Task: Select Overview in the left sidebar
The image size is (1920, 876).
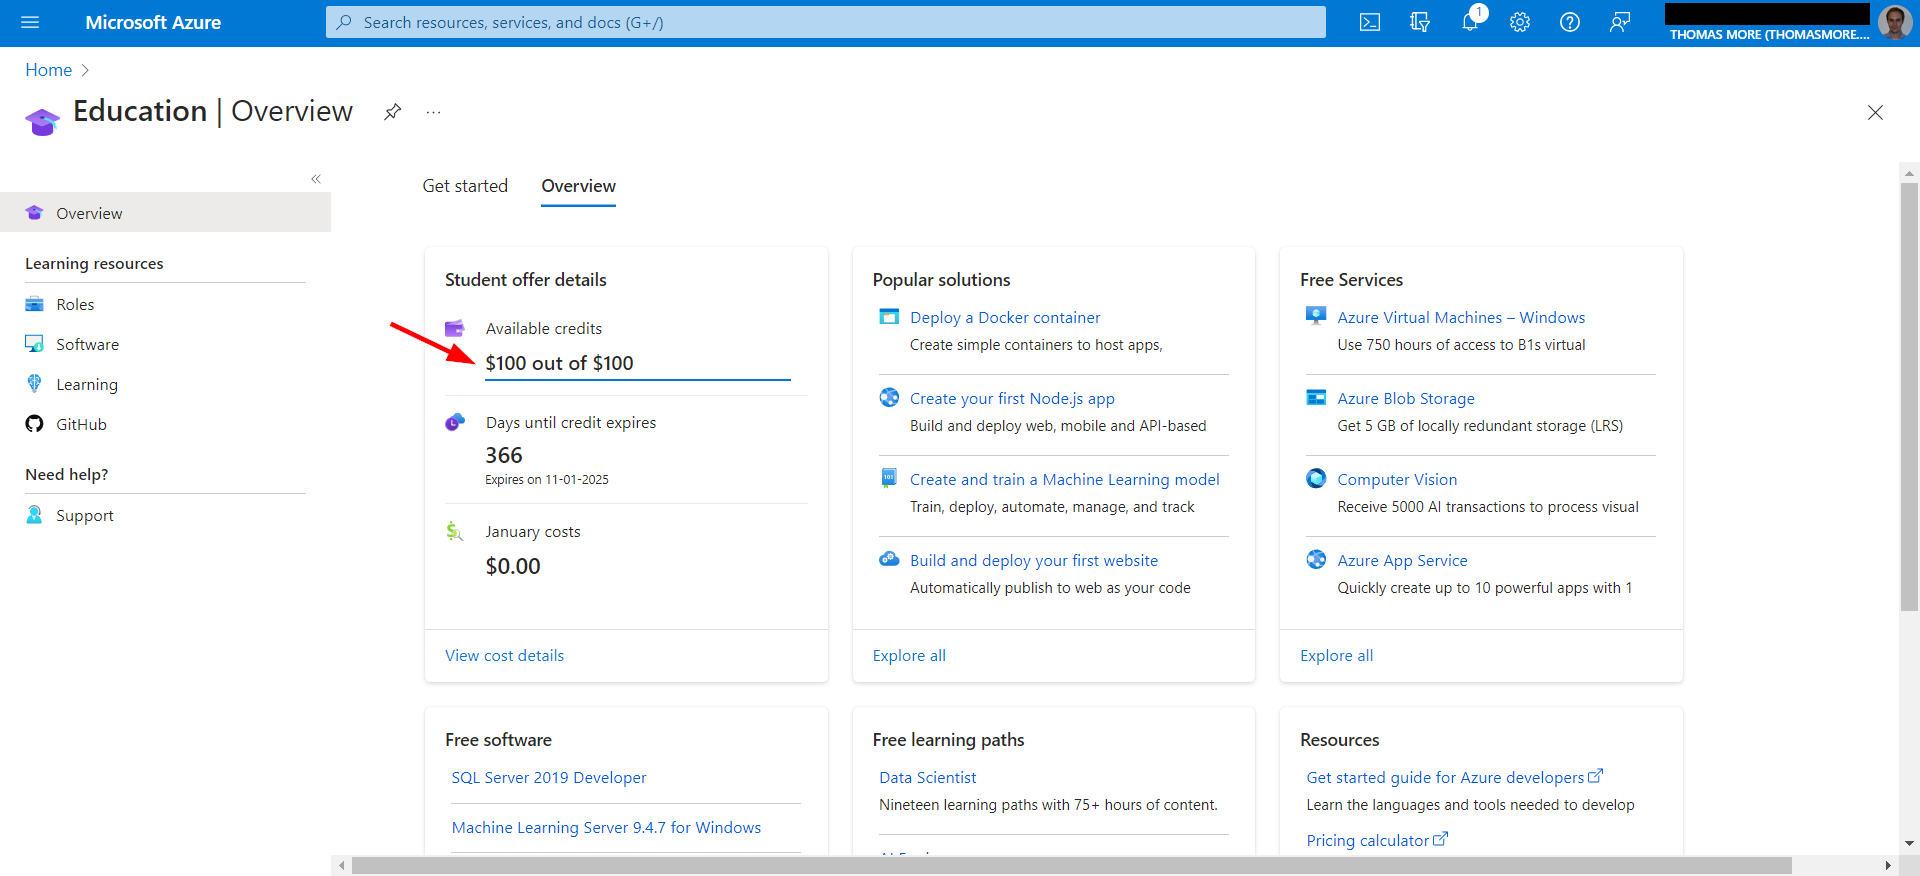Action: point(165,213)
